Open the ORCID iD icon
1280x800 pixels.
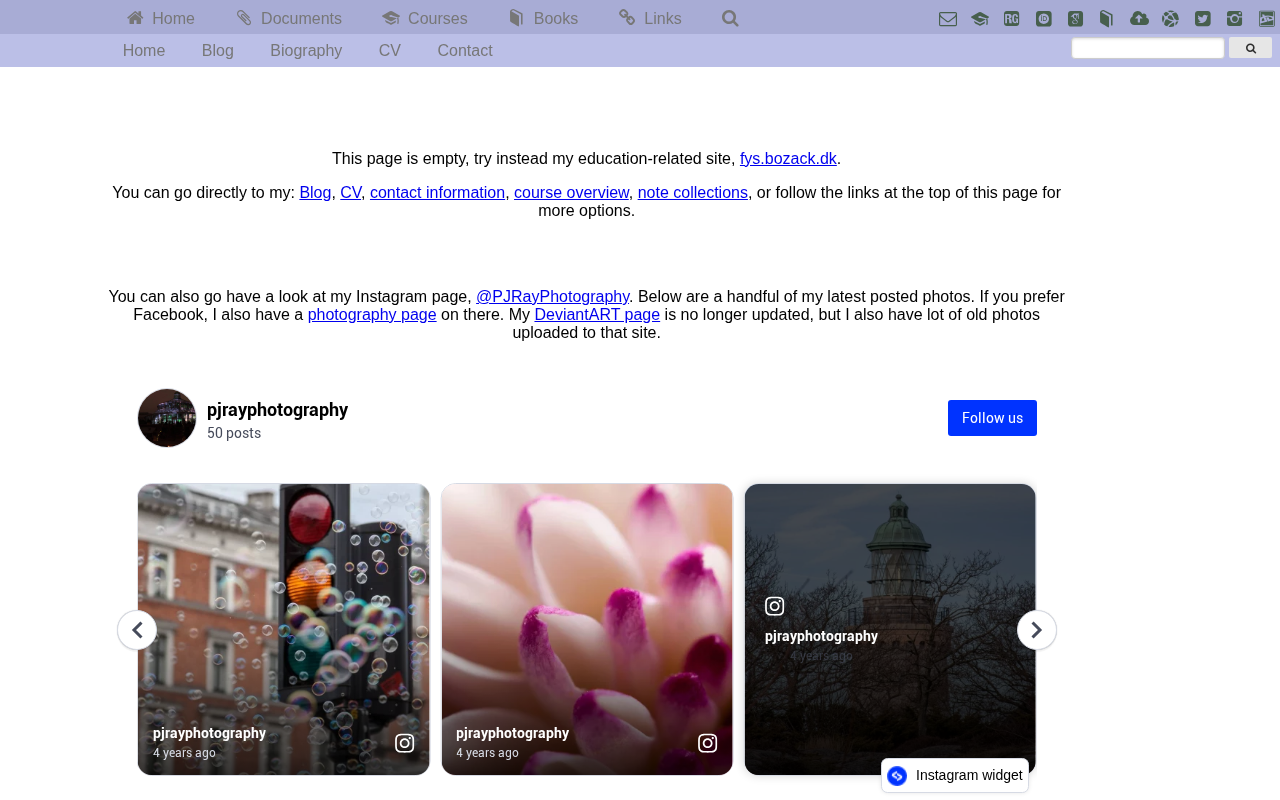pyautogui.click(x=1044, y=19)
